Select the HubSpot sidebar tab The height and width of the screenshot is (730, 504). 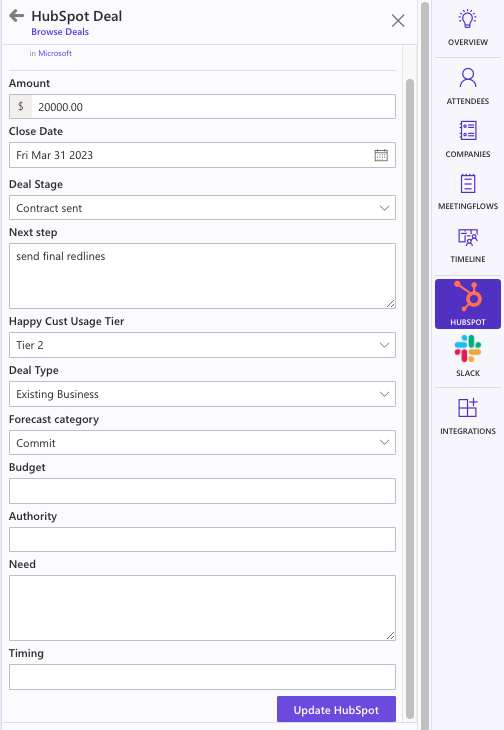tap(468, 304)
